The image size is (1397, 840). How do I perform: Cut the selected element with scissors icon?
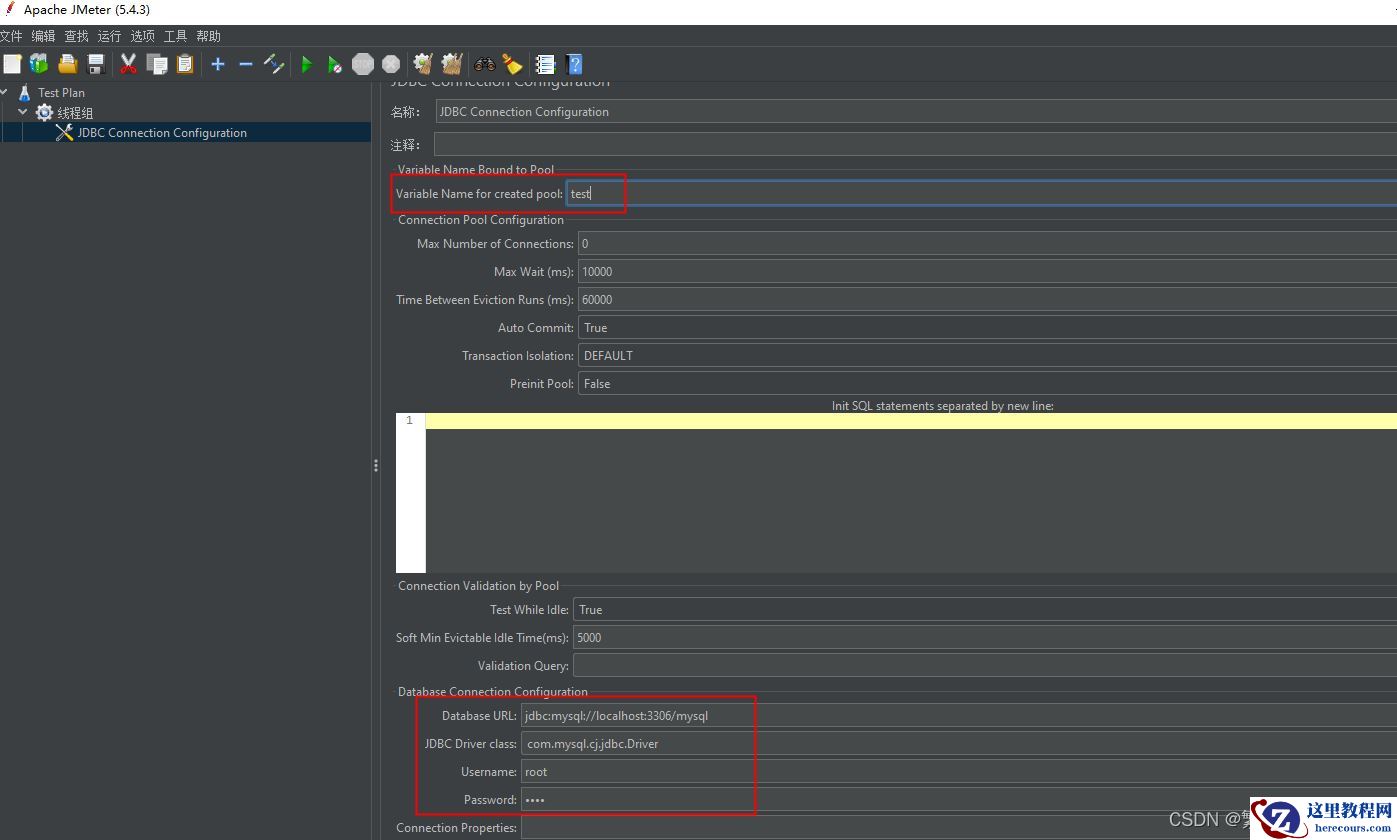pyautogui.click(x=128, y=64)
